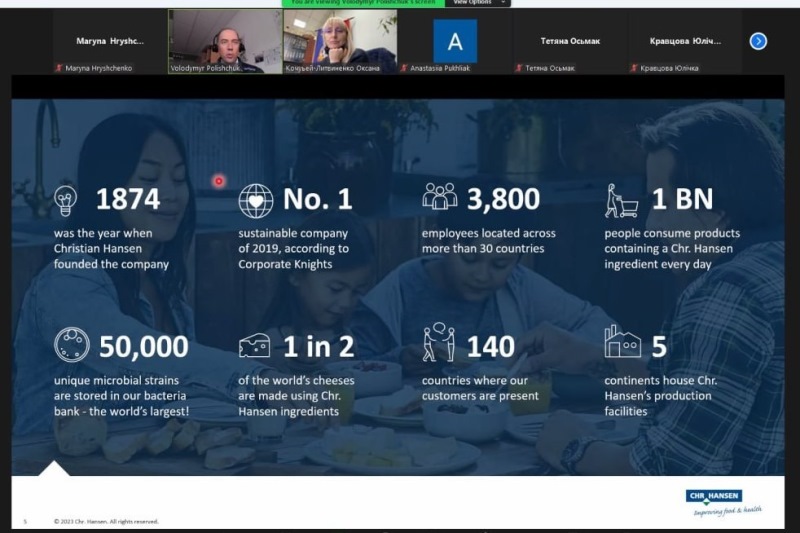Click 'sustainable company of 2019' description text

[293, 248]
